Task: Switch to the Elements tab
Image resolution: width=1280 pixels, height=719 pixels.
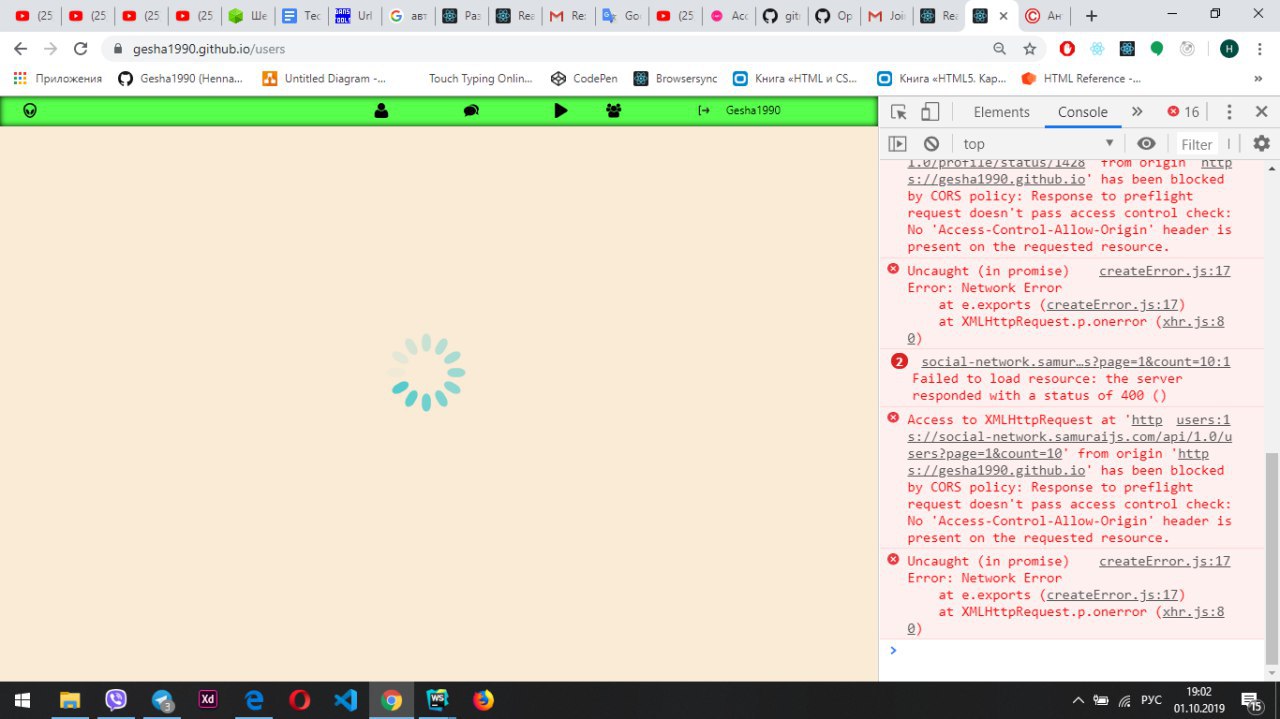Action: click(1001, 112)
